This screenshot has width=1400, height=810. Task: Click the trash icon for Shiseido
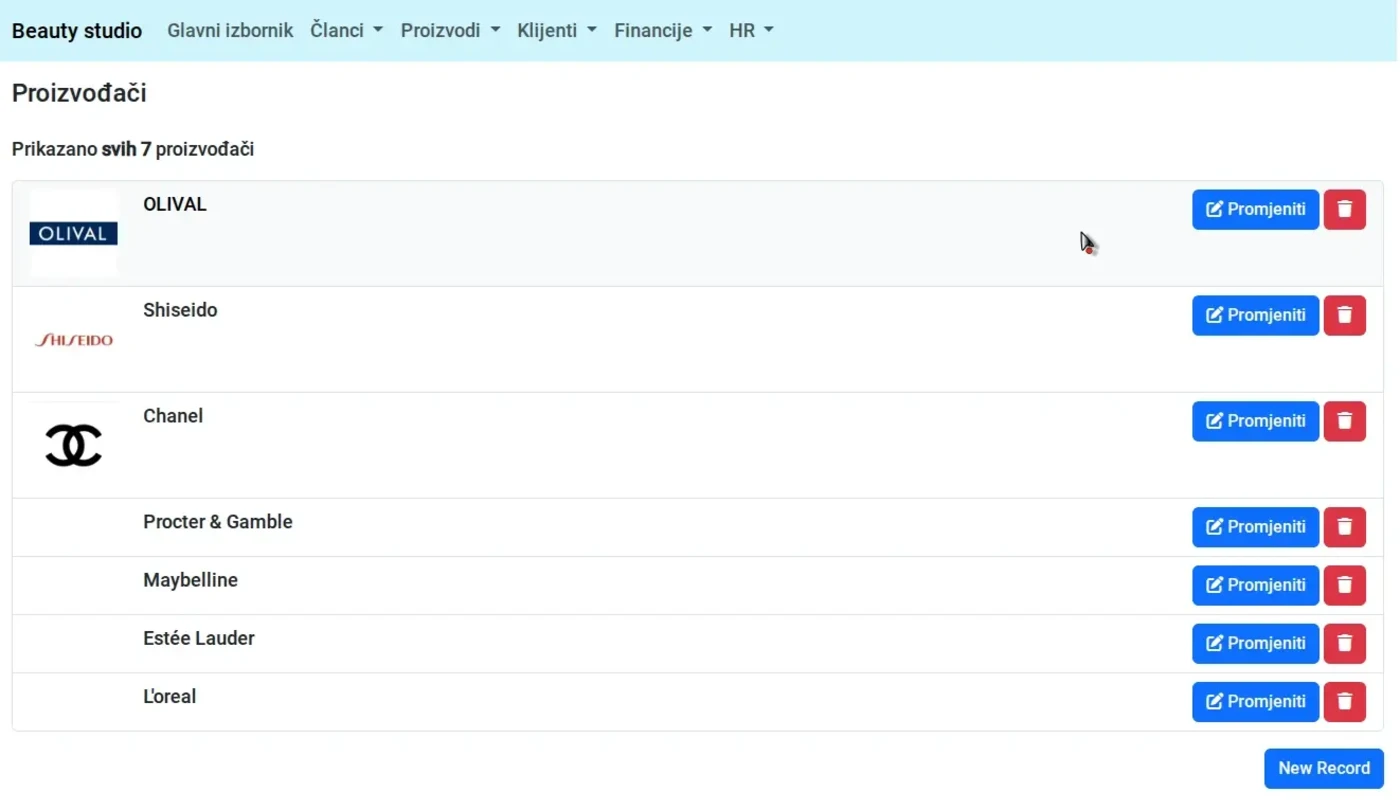pyautogui.click(x=1344, y=316)
